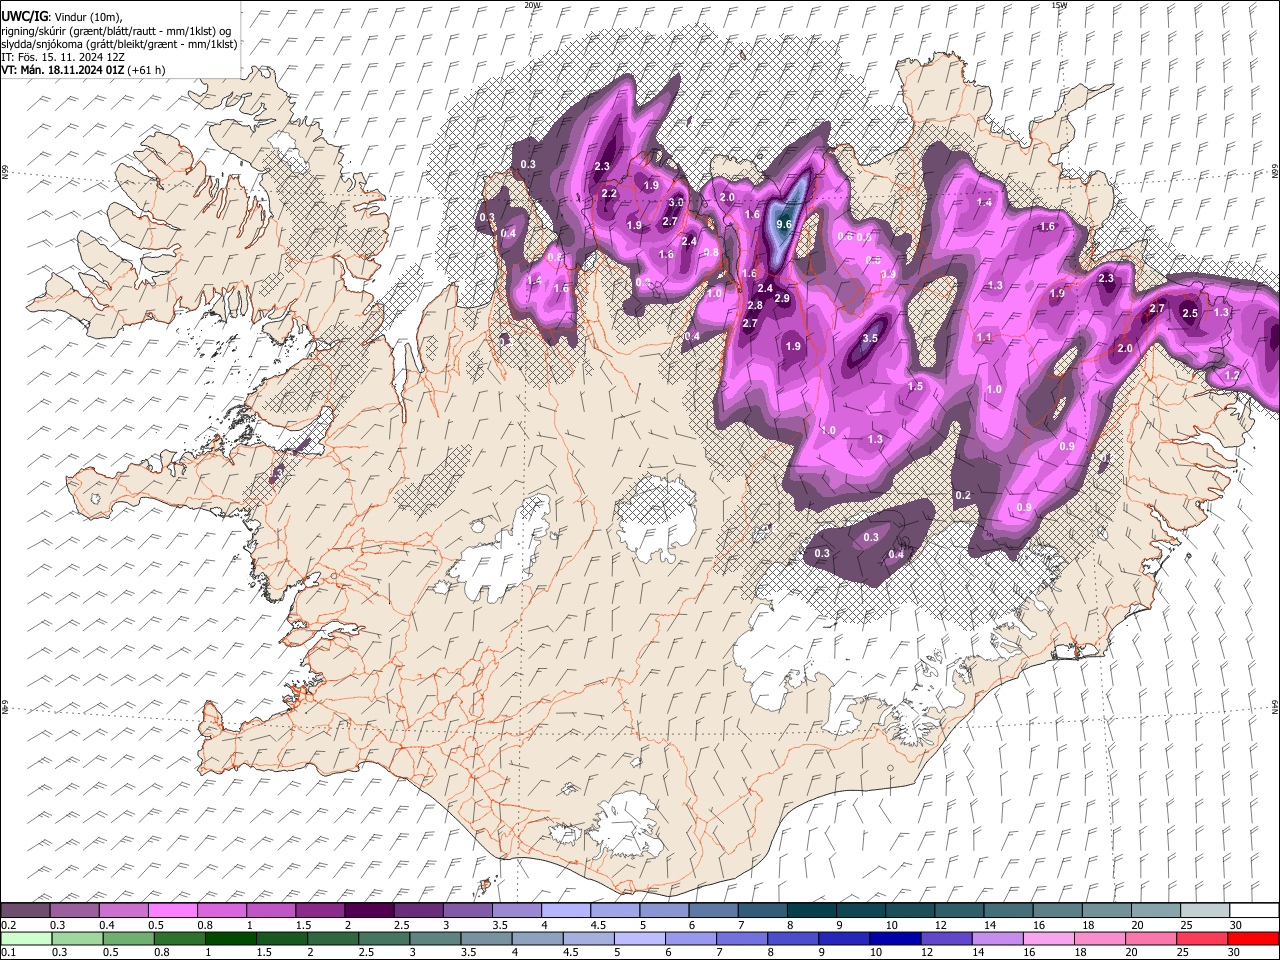Click the 'UWC/IG: Vindur (10m)' title text
Viewport: 1280px width, 960px height.
click(61, 17)
